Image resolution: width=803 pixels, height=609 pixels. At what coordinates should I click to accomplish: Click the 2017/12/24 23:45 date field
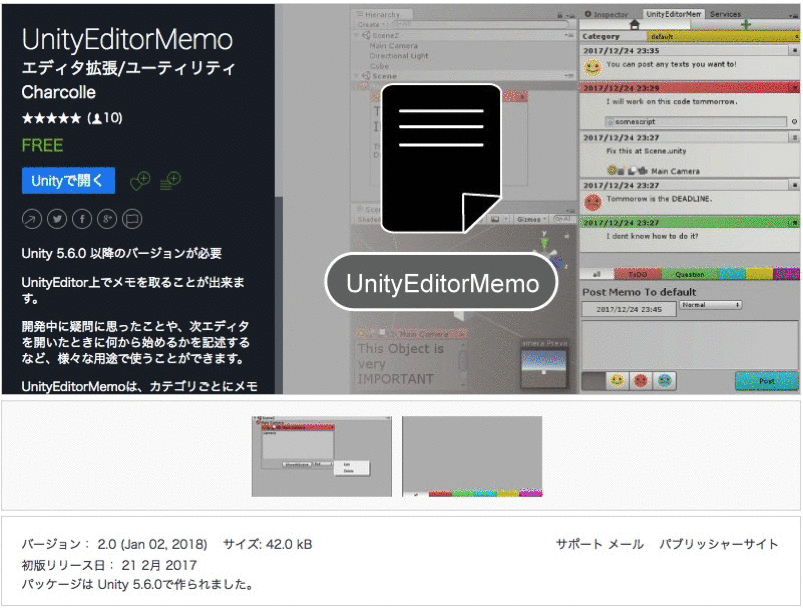point(629,309)
